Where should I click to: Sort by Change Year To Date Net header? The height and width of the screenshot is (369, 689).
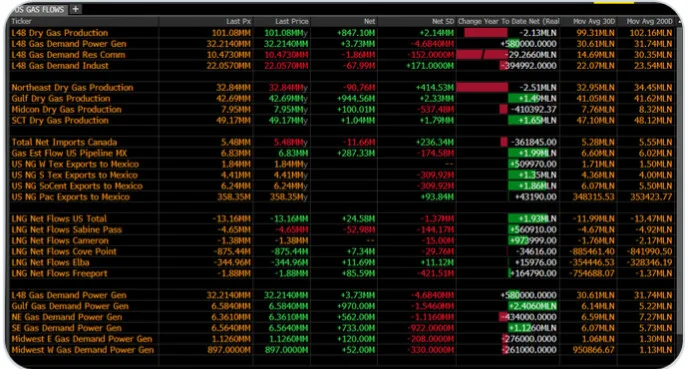pyautogui.click(x=508, y=21)
